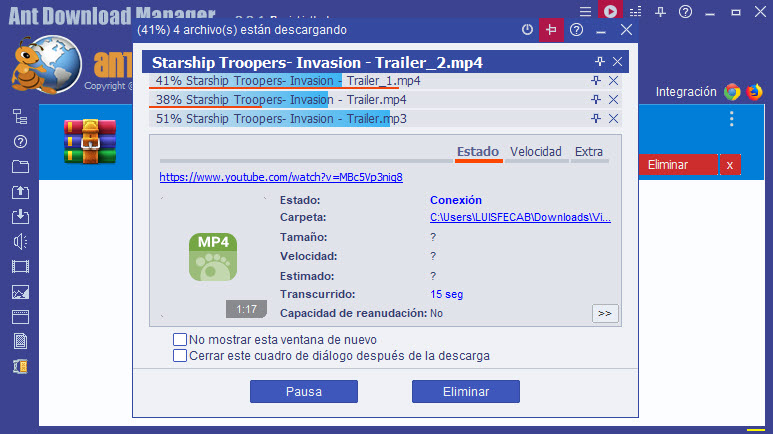Image resolution: width=773 pixels, height=434 pixels.
Task: Click the download arrow icon in sidebar
Action: [20, 217]
